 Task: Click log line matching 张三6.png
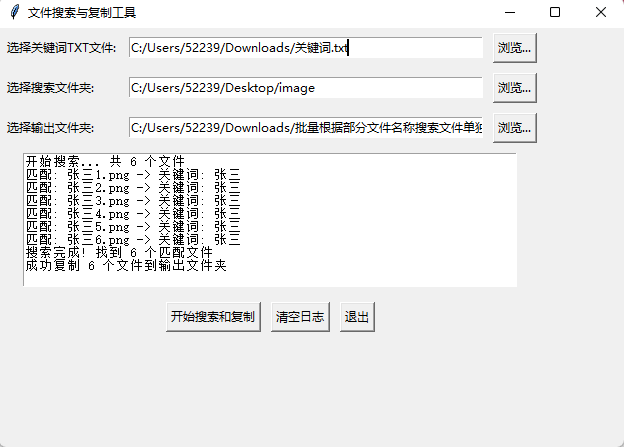tap(133, 240)
